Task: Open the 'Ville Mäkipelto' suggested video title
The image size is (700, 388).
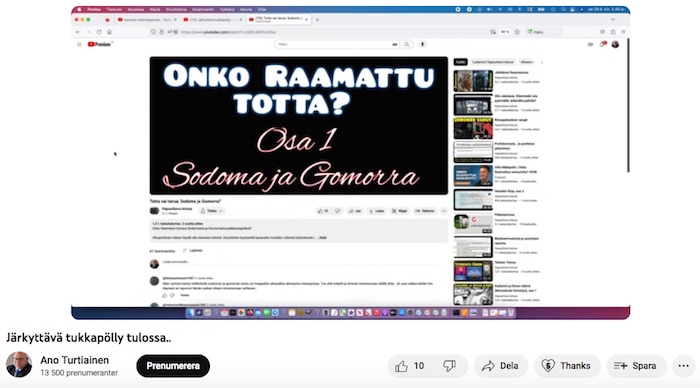Action: click(516, 169)
